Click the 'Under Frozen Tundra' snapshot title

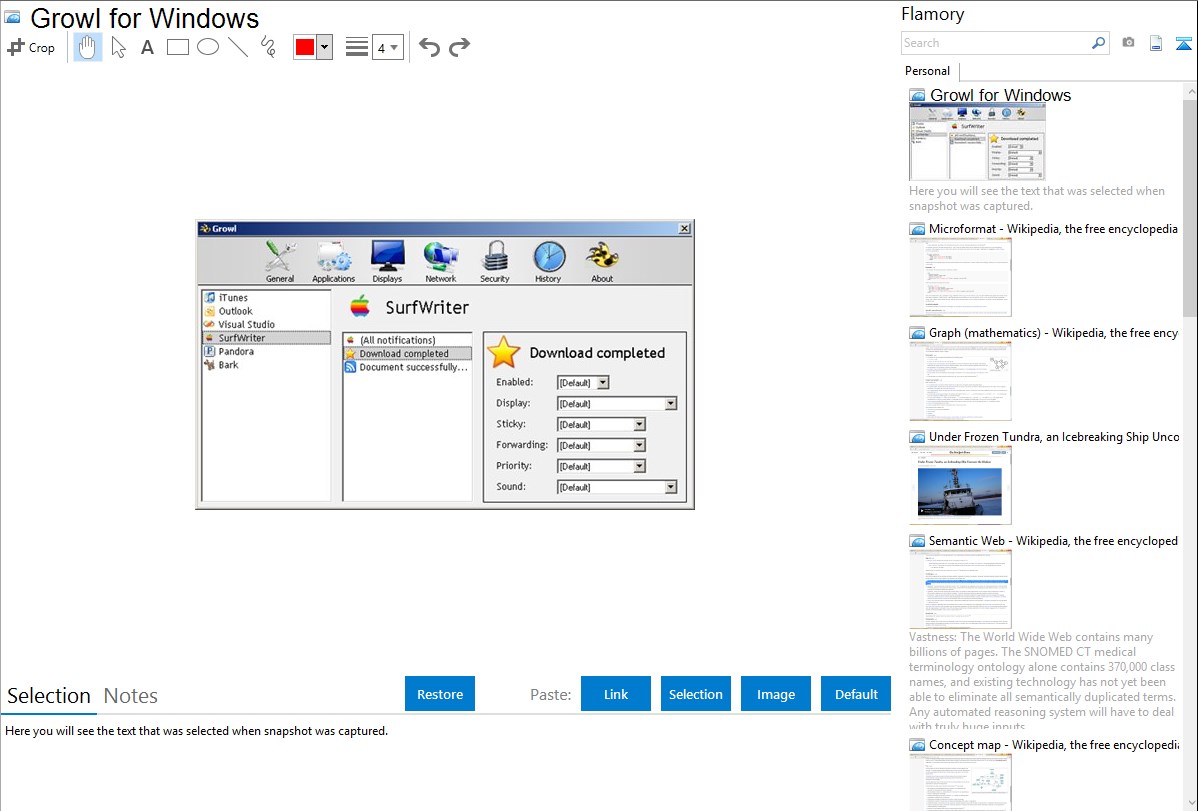1054,436
